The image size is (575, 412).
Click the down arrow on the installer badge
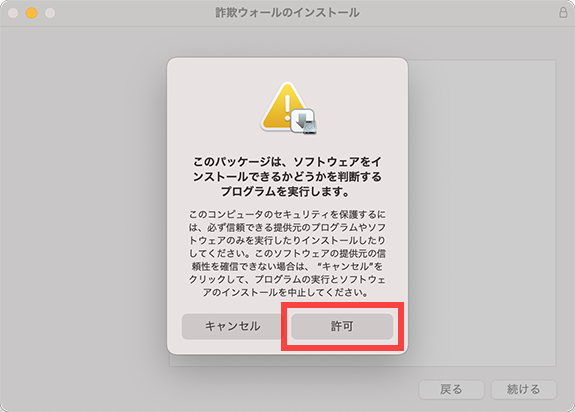[303, 119]
